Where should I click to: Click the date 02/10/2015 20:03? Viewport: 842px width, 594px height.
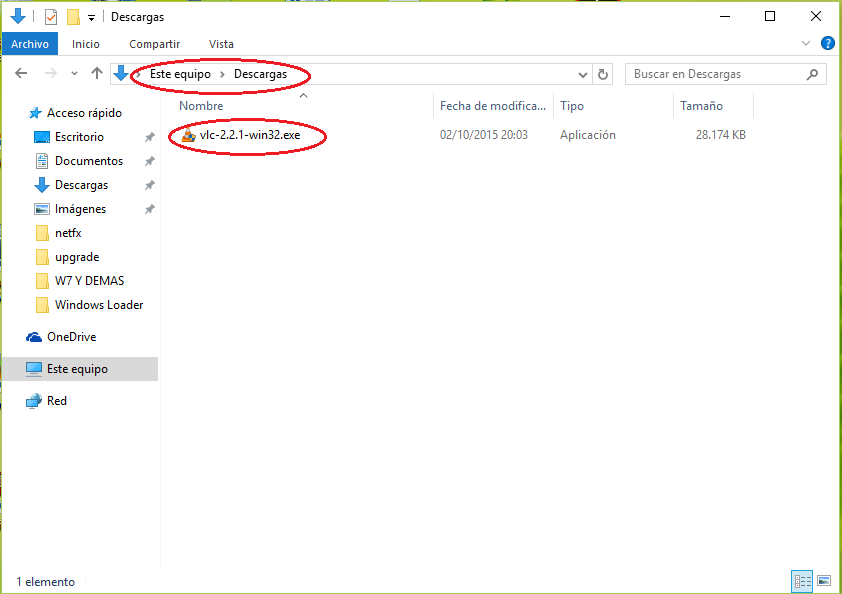(483, 135)
